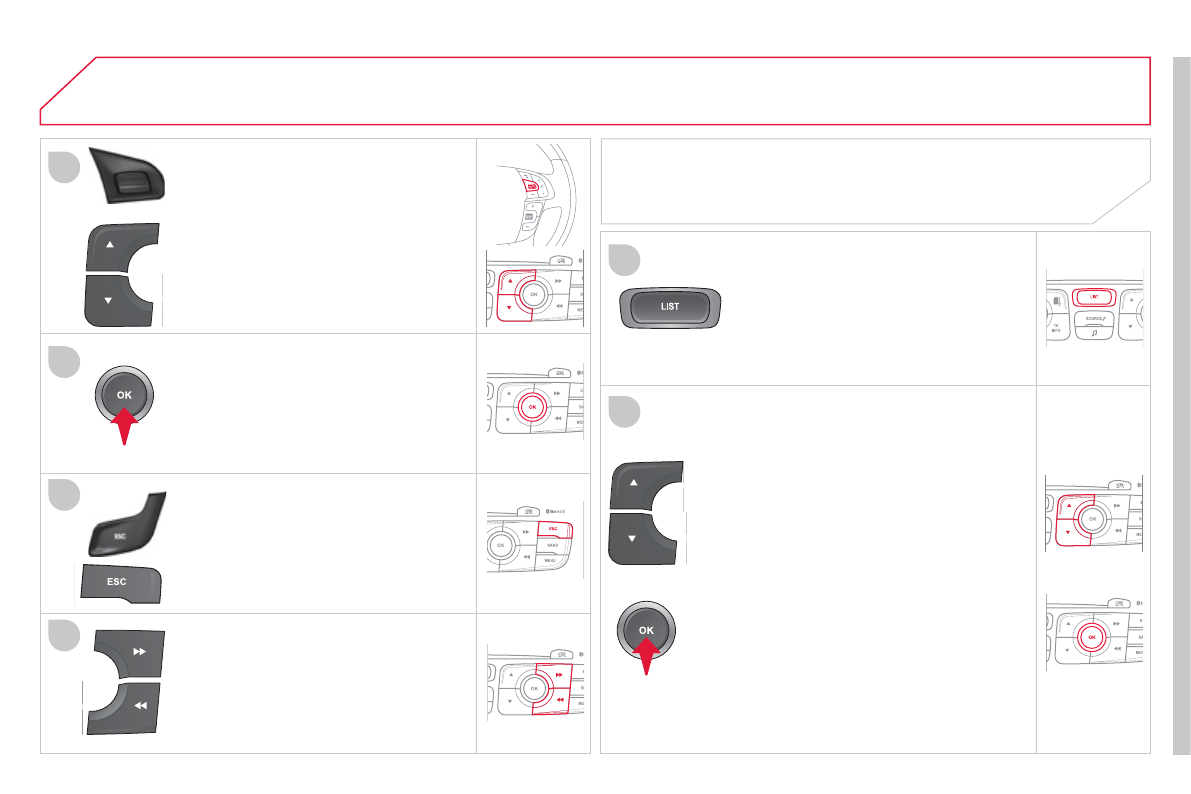
Task: Click the down arrow key above the first OK knob
Action: (118, 299)
